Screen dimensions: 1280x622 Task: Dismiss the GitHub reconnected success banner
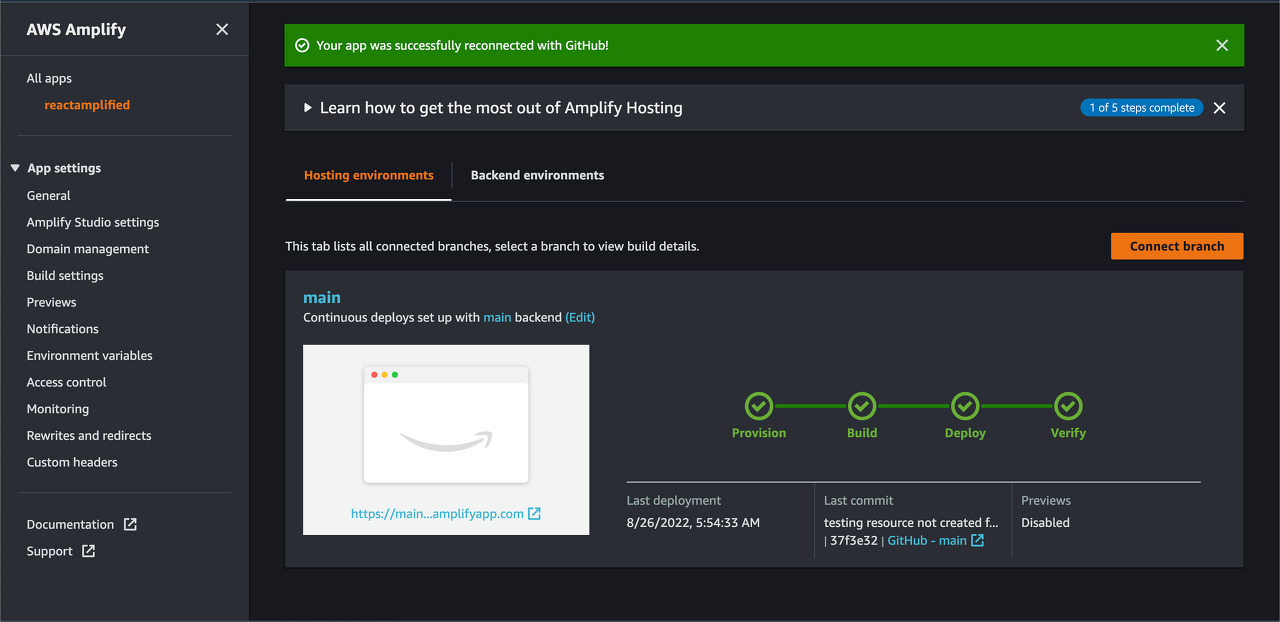(x=1222, y=46)
